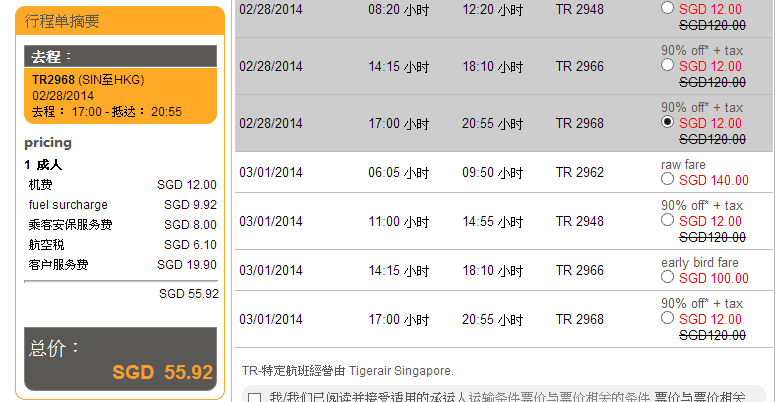
Task: Choose the early bird fare SGD 100.00
Action: (668, 278)
